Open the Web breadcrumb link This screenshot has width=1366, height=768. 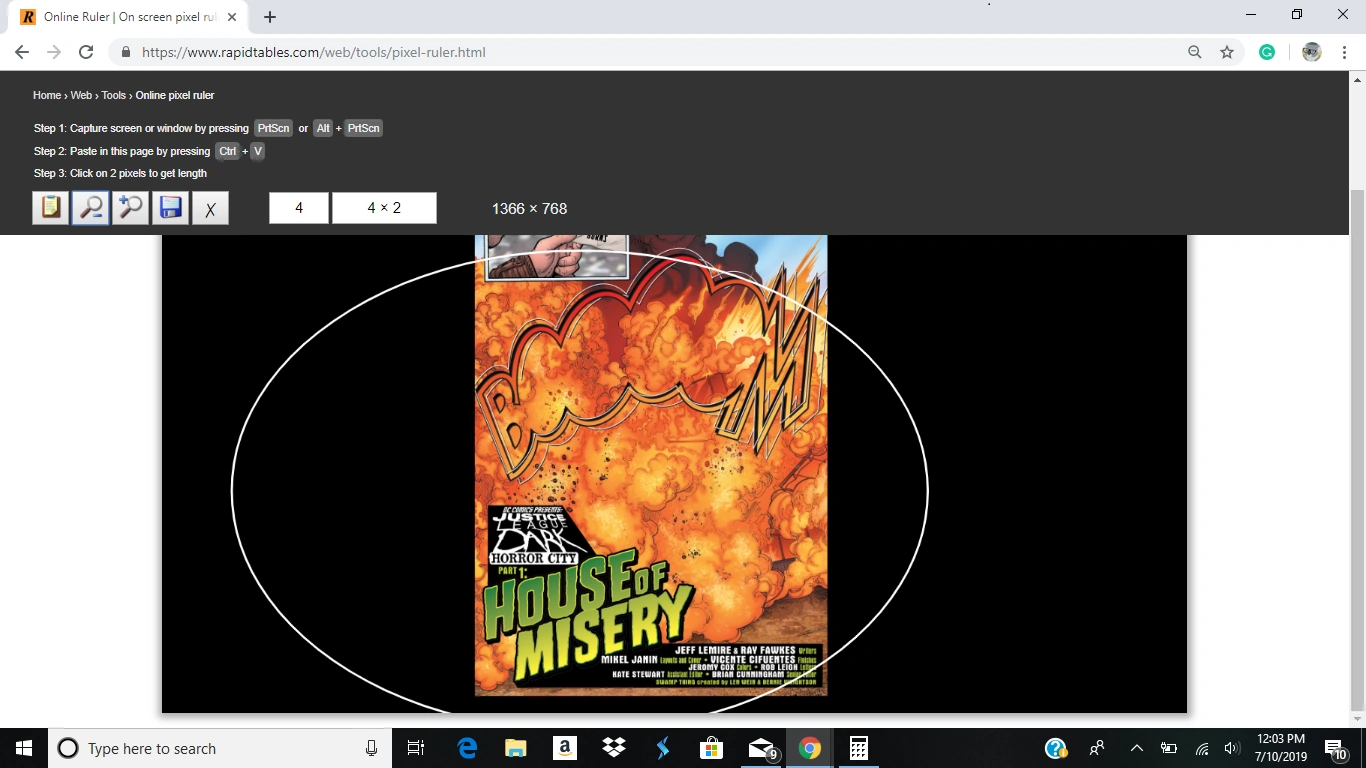pyautogui.click(x=81, y=95)
